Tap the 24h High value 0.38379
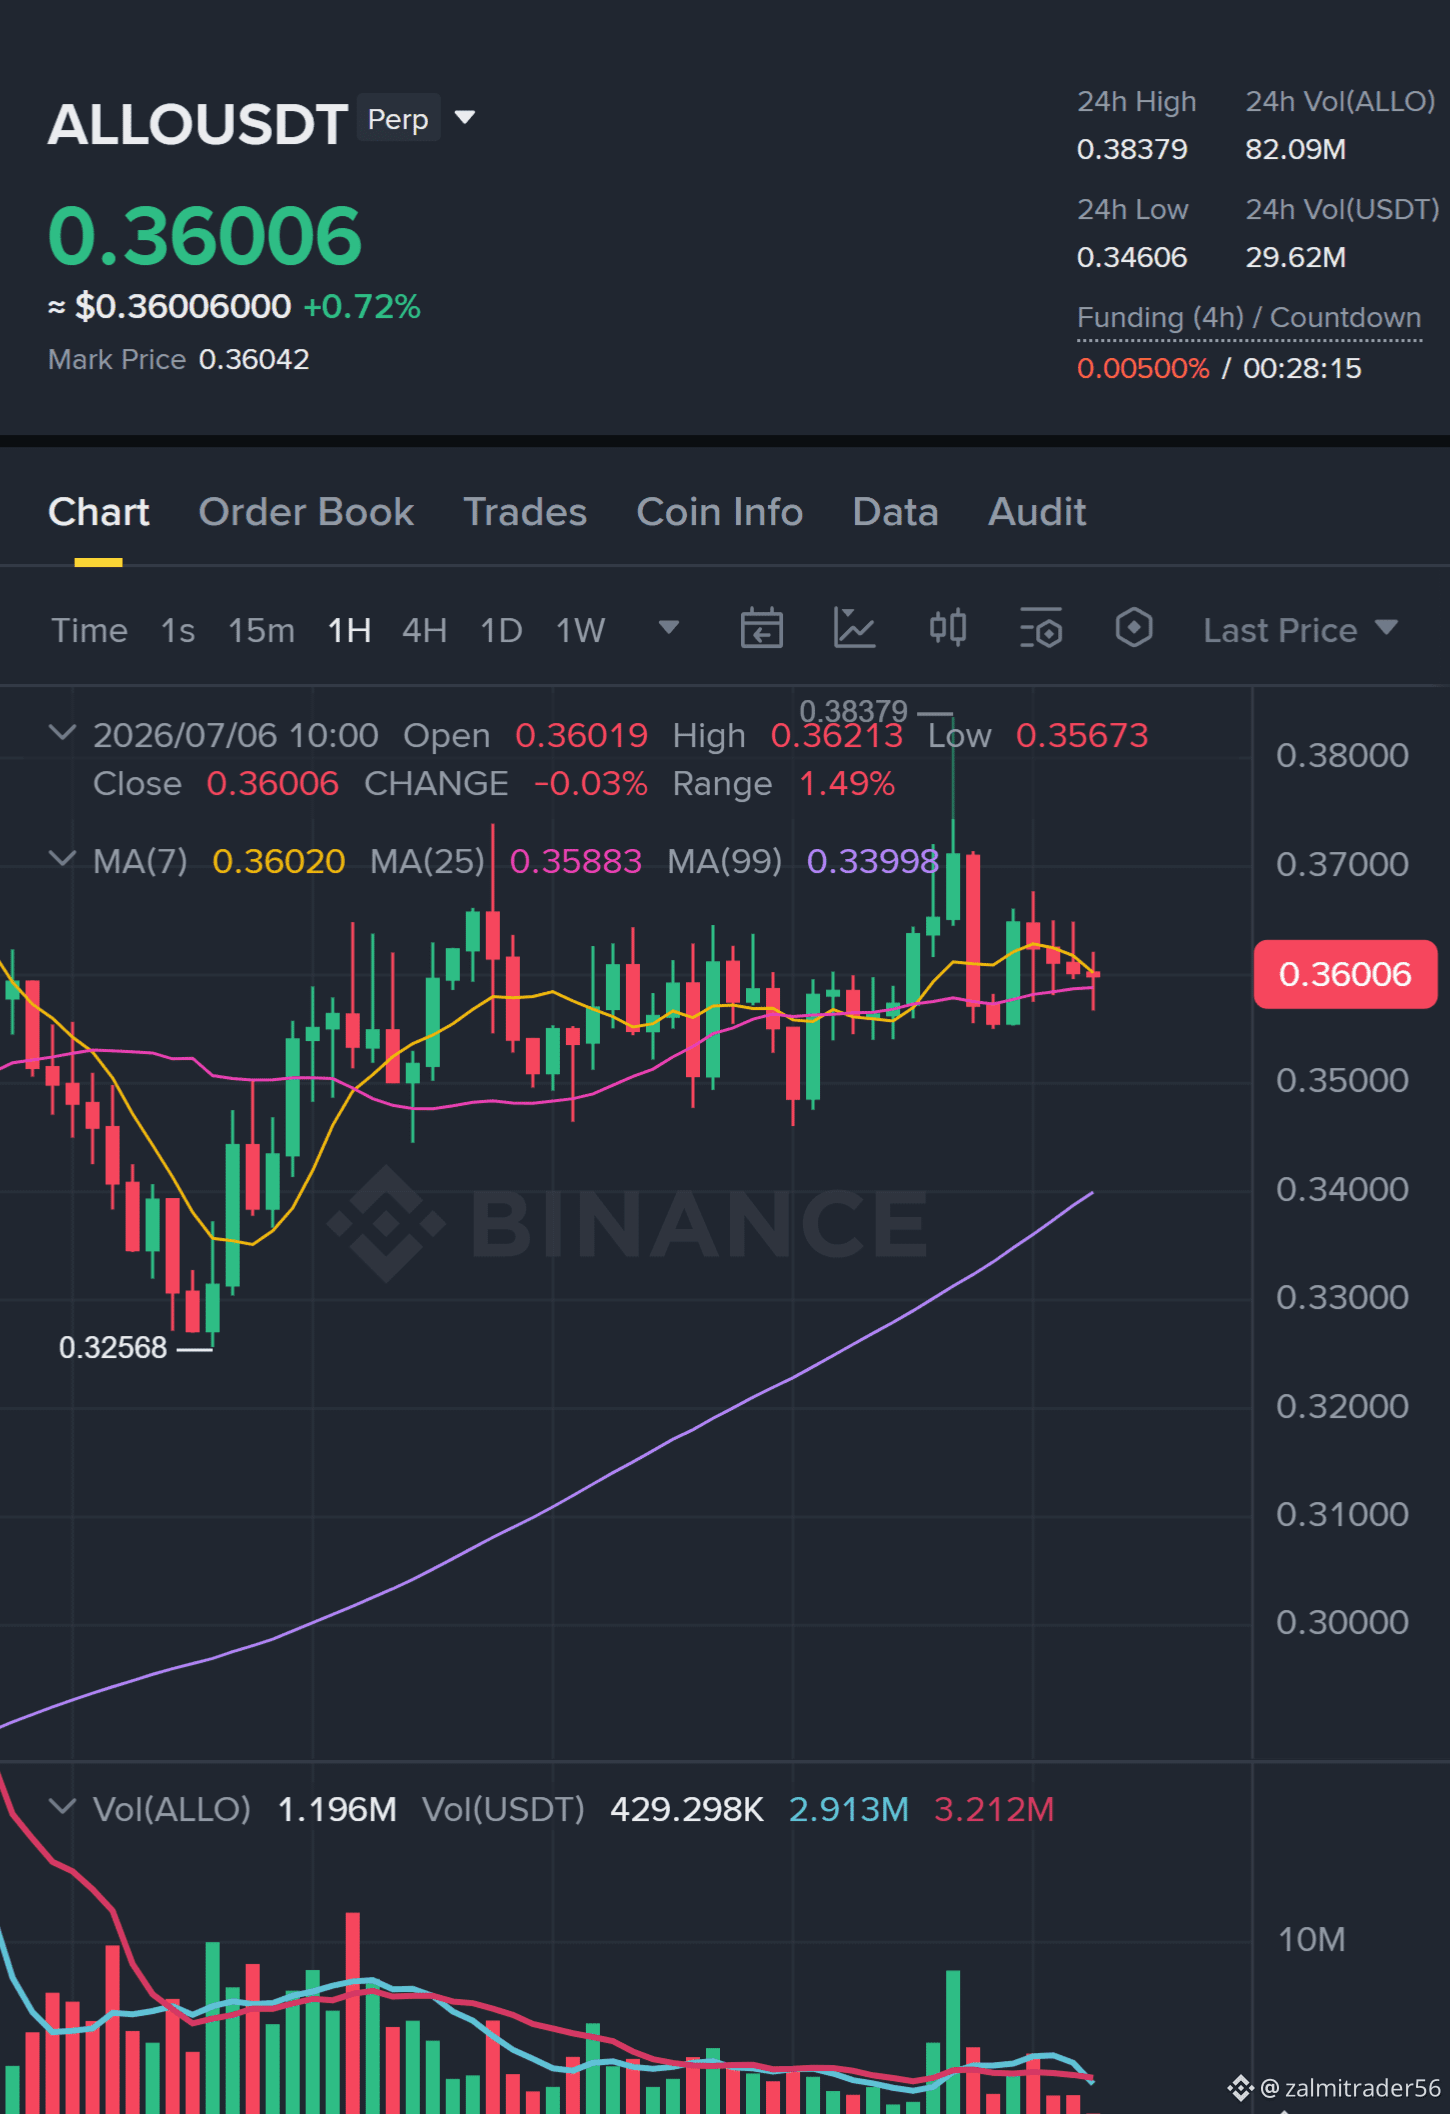 tap(1132, 149)
